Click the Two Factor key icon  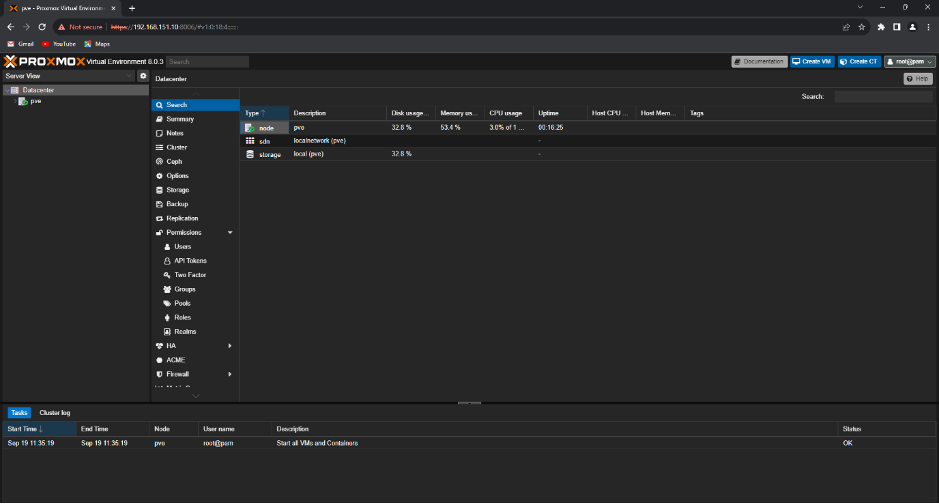coord(167,275)
